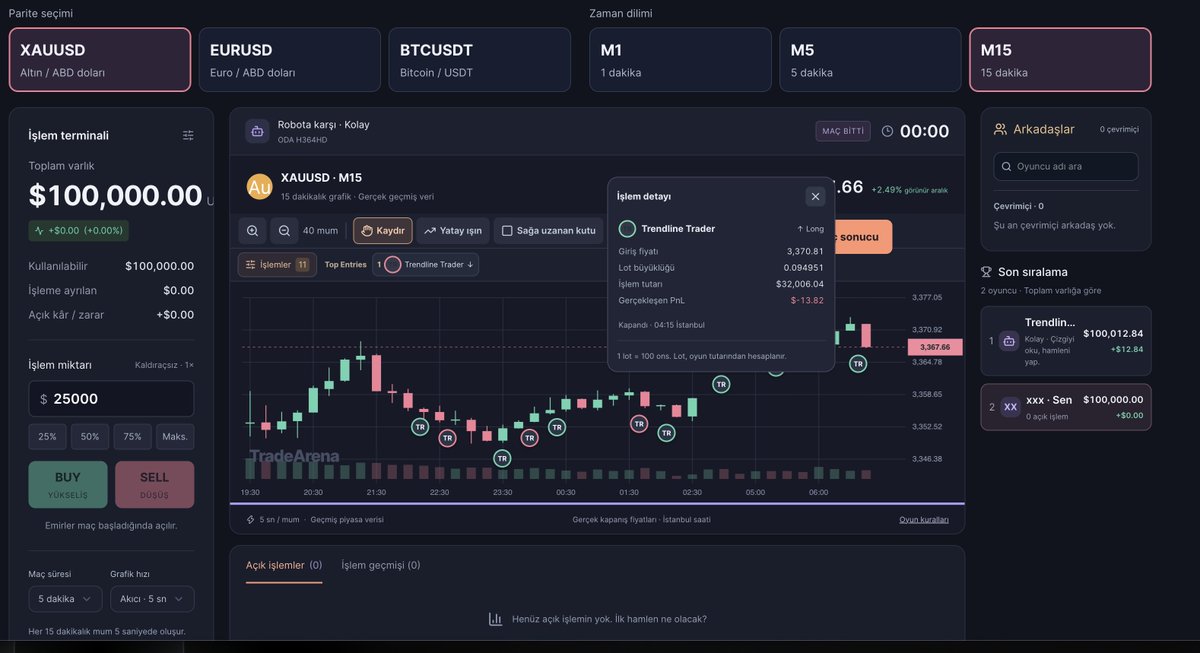Click the gold Au coin icon
Image resolution: width=1200 pixels, height=653 pixels.
(x=260, y=187)
